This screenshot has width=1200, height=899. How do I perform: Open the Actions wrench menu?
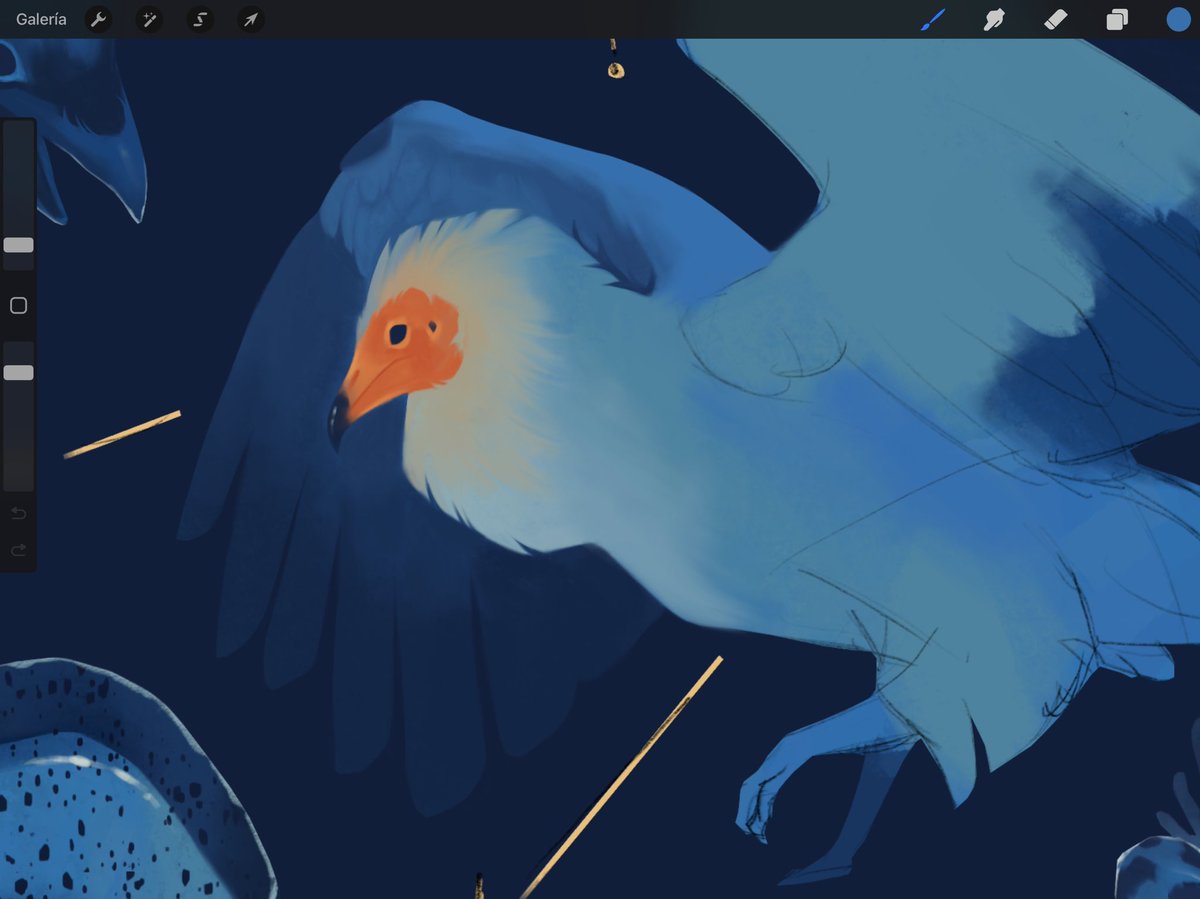pos(98,20)
